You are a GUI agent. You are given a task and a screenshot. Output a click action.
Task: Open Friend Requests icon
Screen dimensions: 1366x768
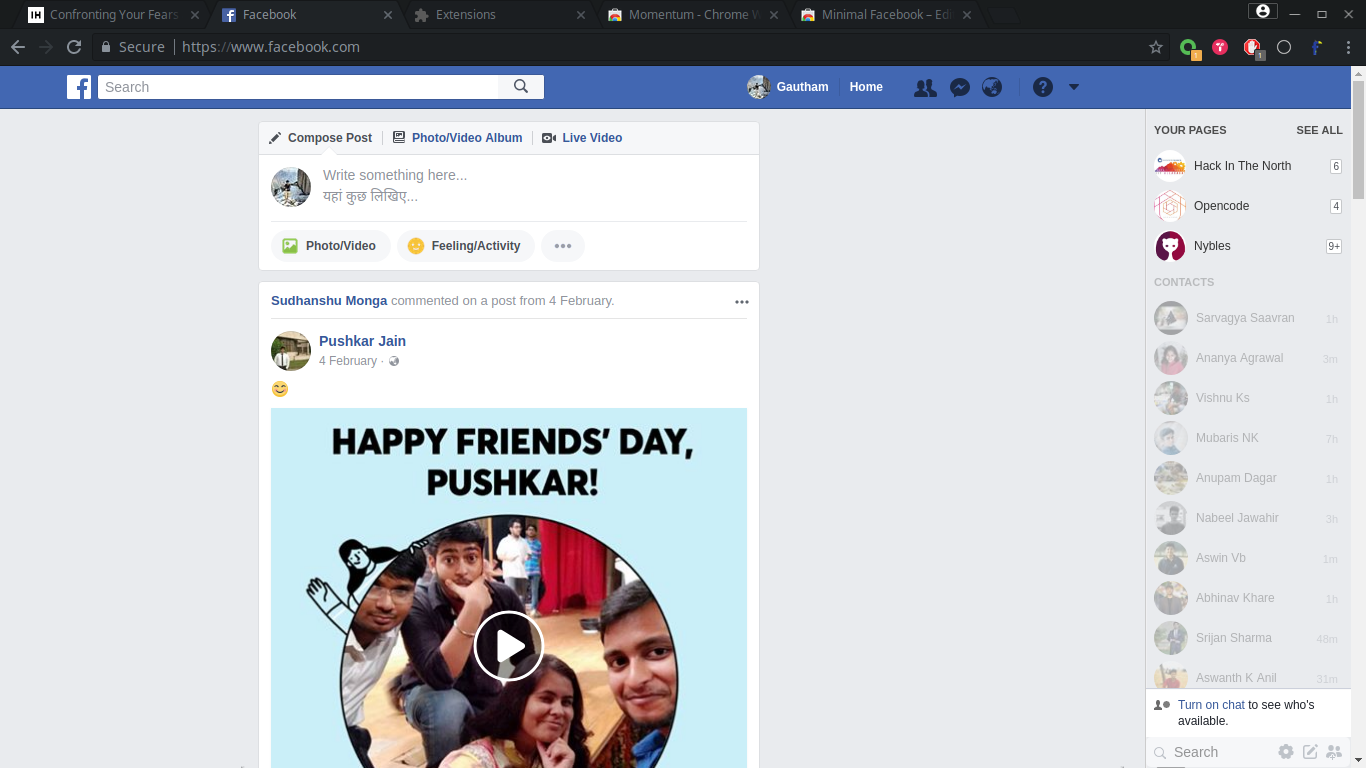926,87
